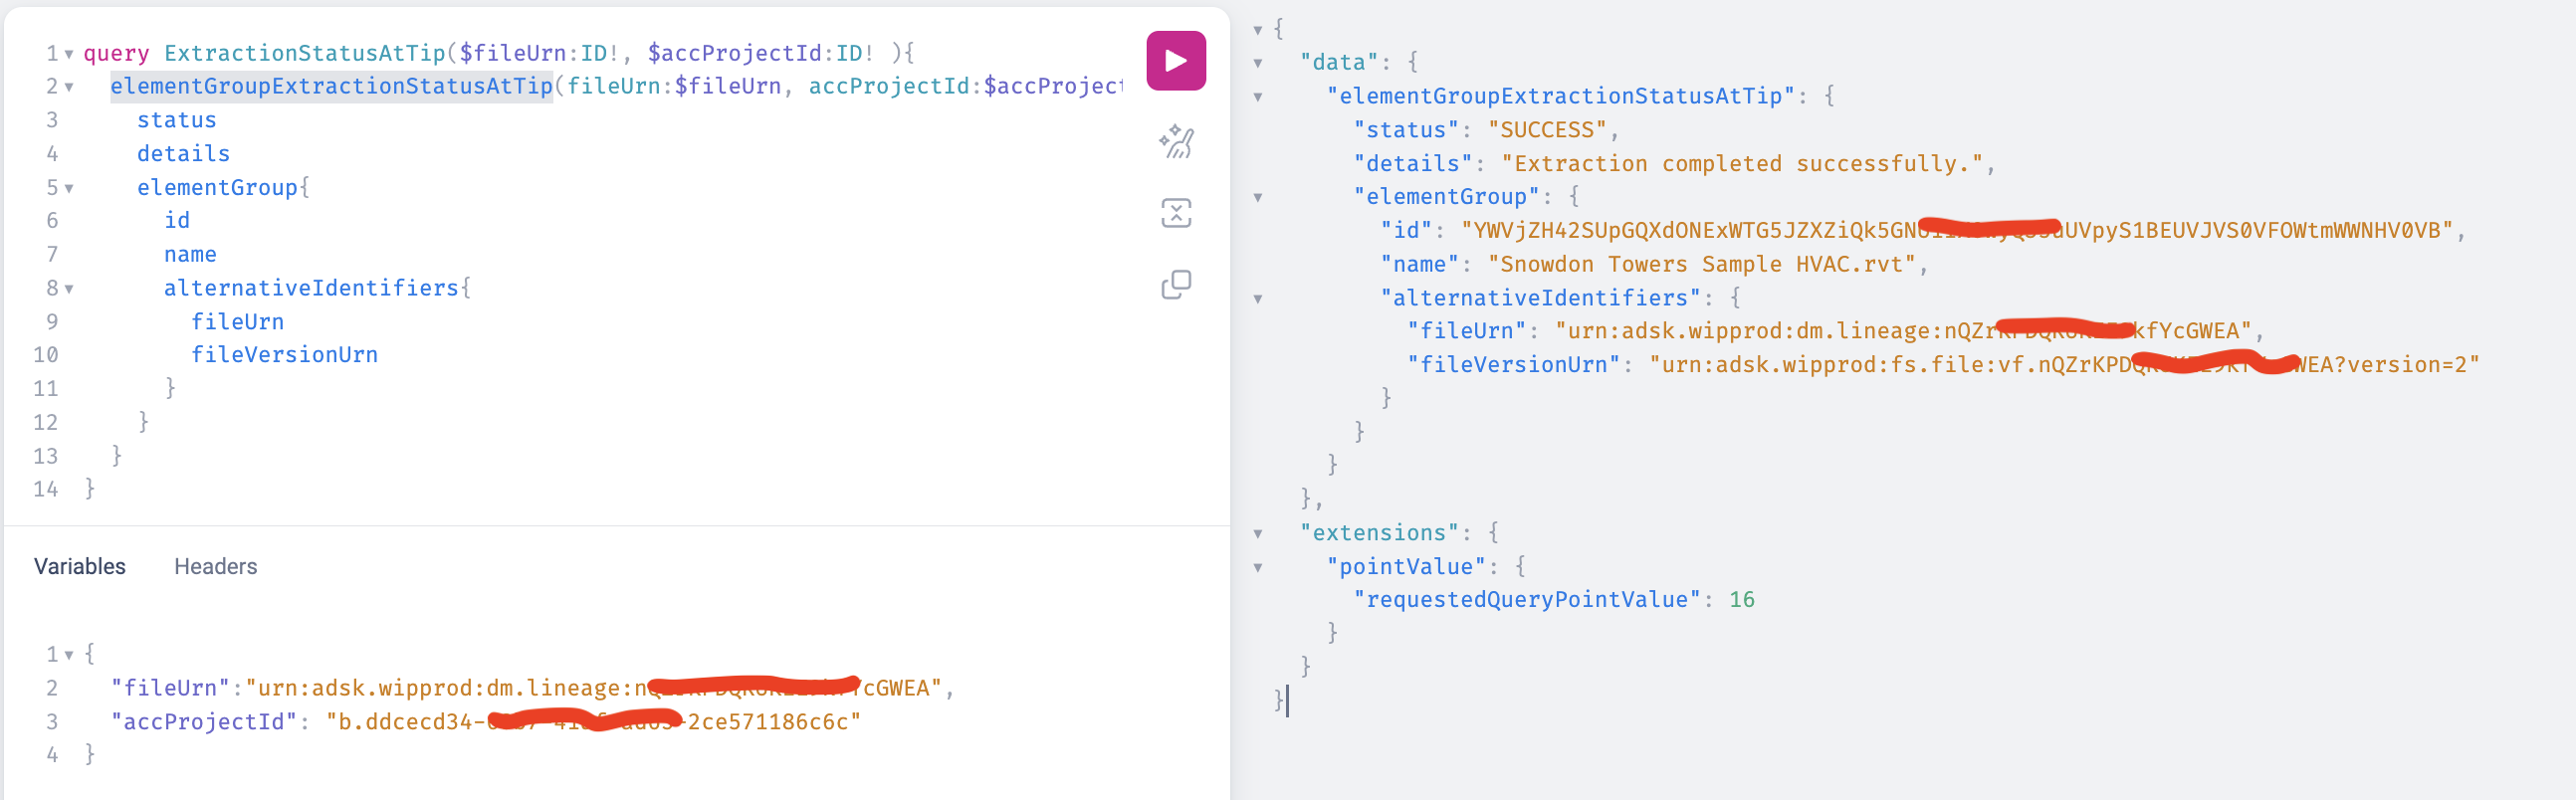Image resolution: width=2576 pixels, height=800 pixels.
Task: Click the response "fileVersionUrn" key
Action: [1513, 365]
